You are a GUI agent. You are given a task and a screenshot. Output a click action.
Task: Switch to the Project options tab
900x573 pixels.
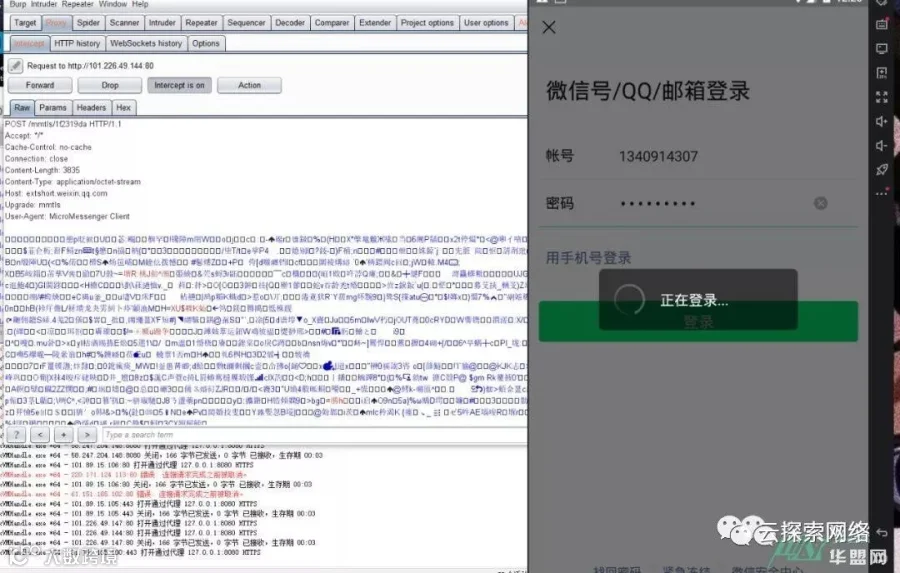pos(427,23)
